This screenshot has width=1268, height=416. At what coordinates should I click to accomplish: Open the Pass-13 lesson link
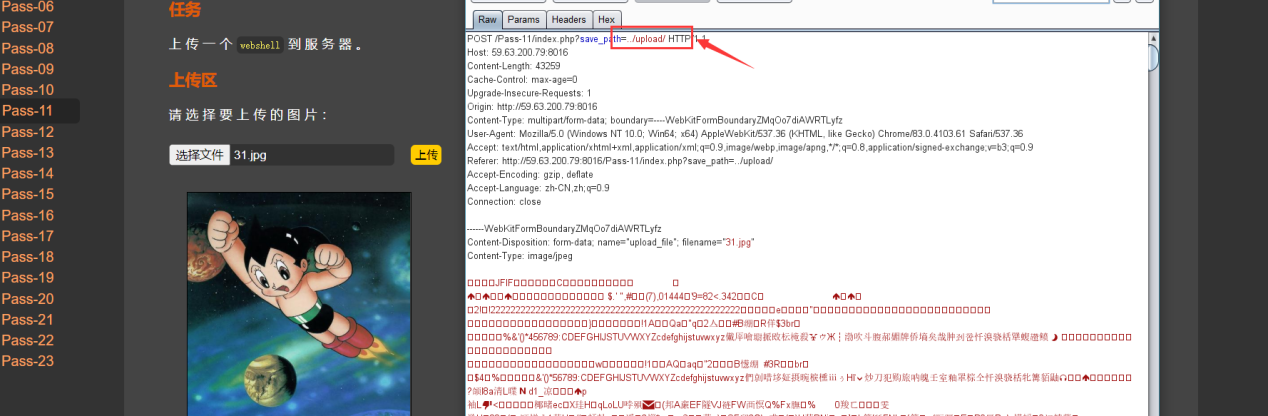tap(28, 153)
